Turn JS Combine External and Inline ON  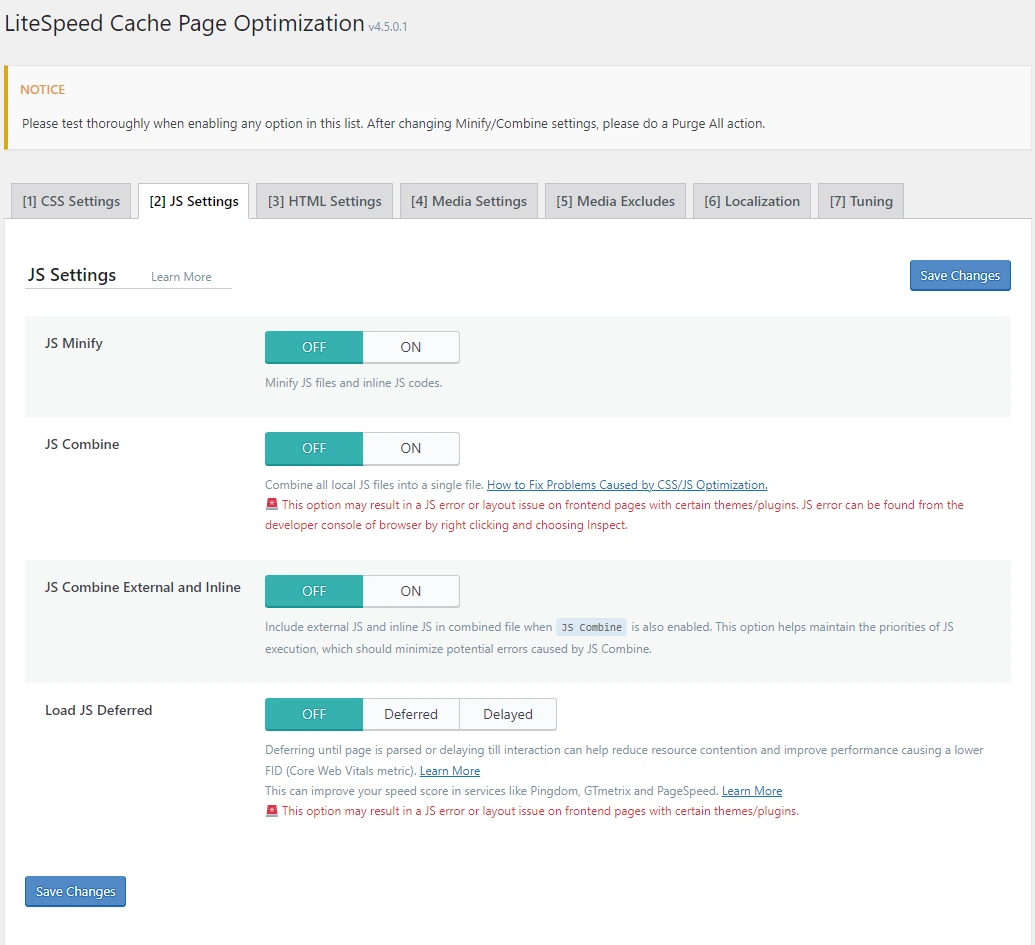[411, 591]
